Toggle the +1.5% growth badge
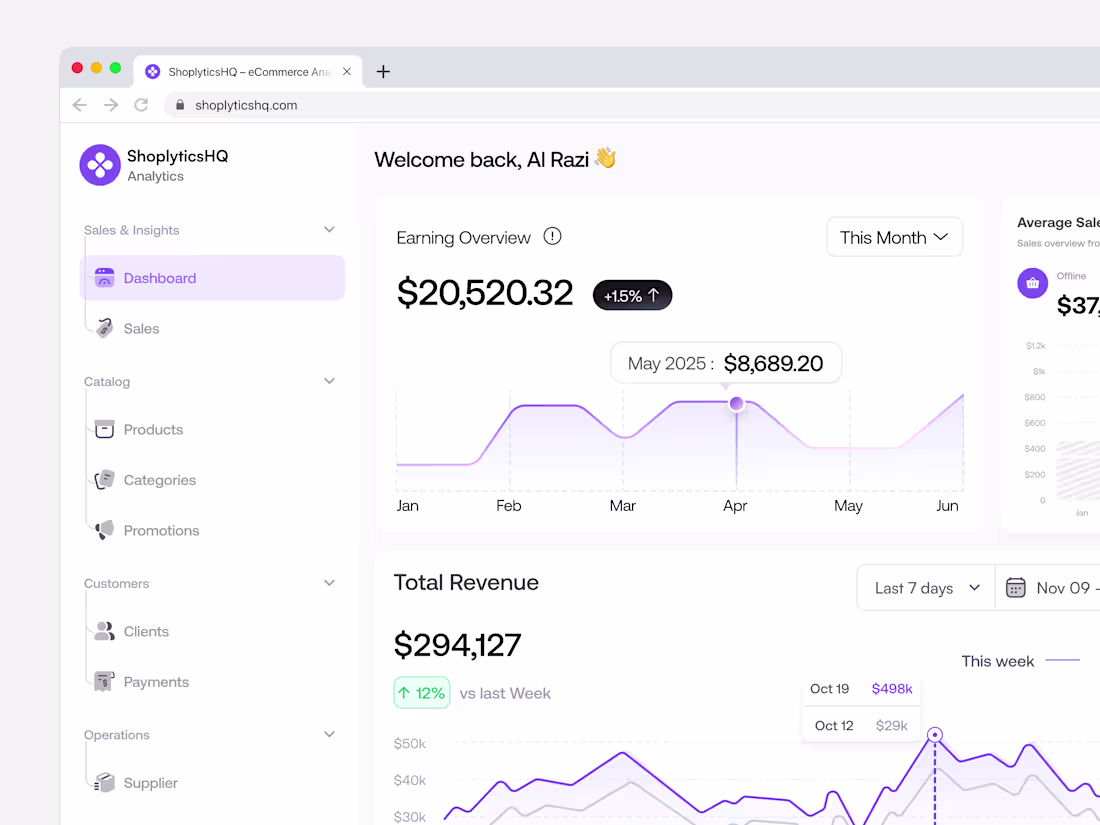The image size is (1100, 825). [x=632, y=294]
